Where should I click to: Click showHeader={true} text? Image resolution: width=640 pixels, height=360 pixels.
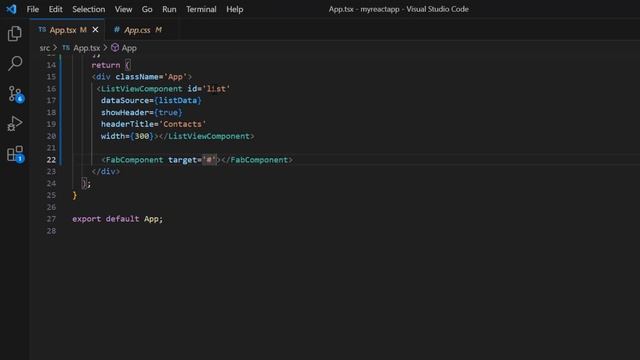142,112
